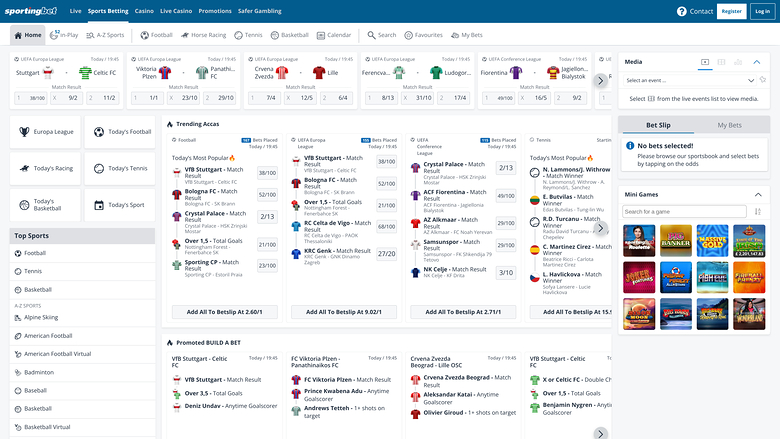Add all to betslip at 2.60/1
This screenshot has height=439, width=780.
pyautogui.click(x=224, y=312)
